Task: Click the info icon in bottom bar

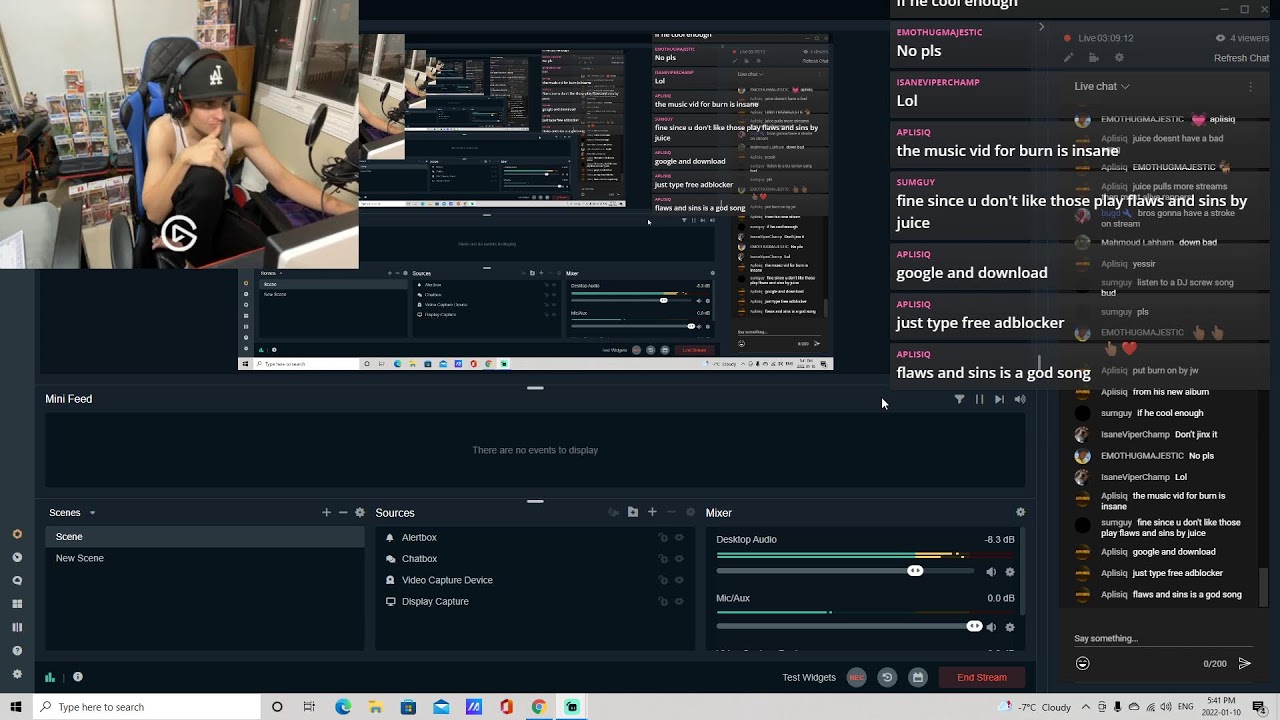Action: pos(78,677)
